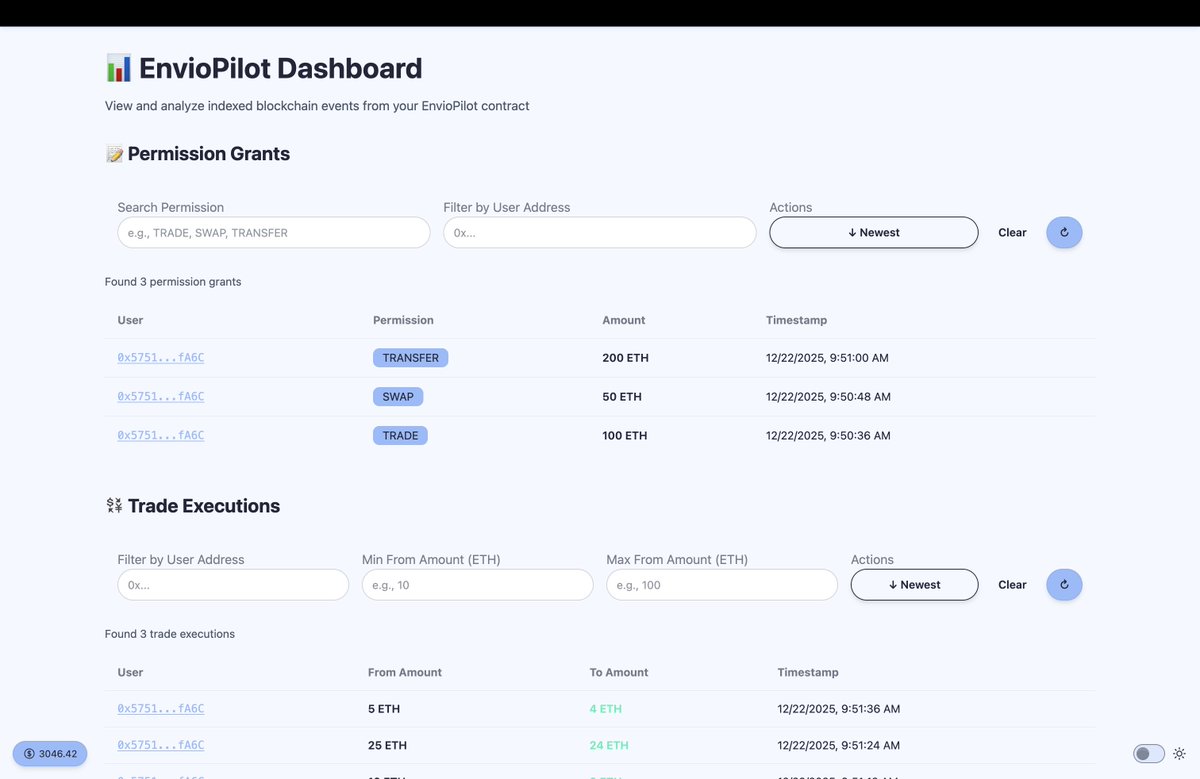Click the TRADE permission badge
The height and width of the screenshot is (779, 1200).
point(400,436)
